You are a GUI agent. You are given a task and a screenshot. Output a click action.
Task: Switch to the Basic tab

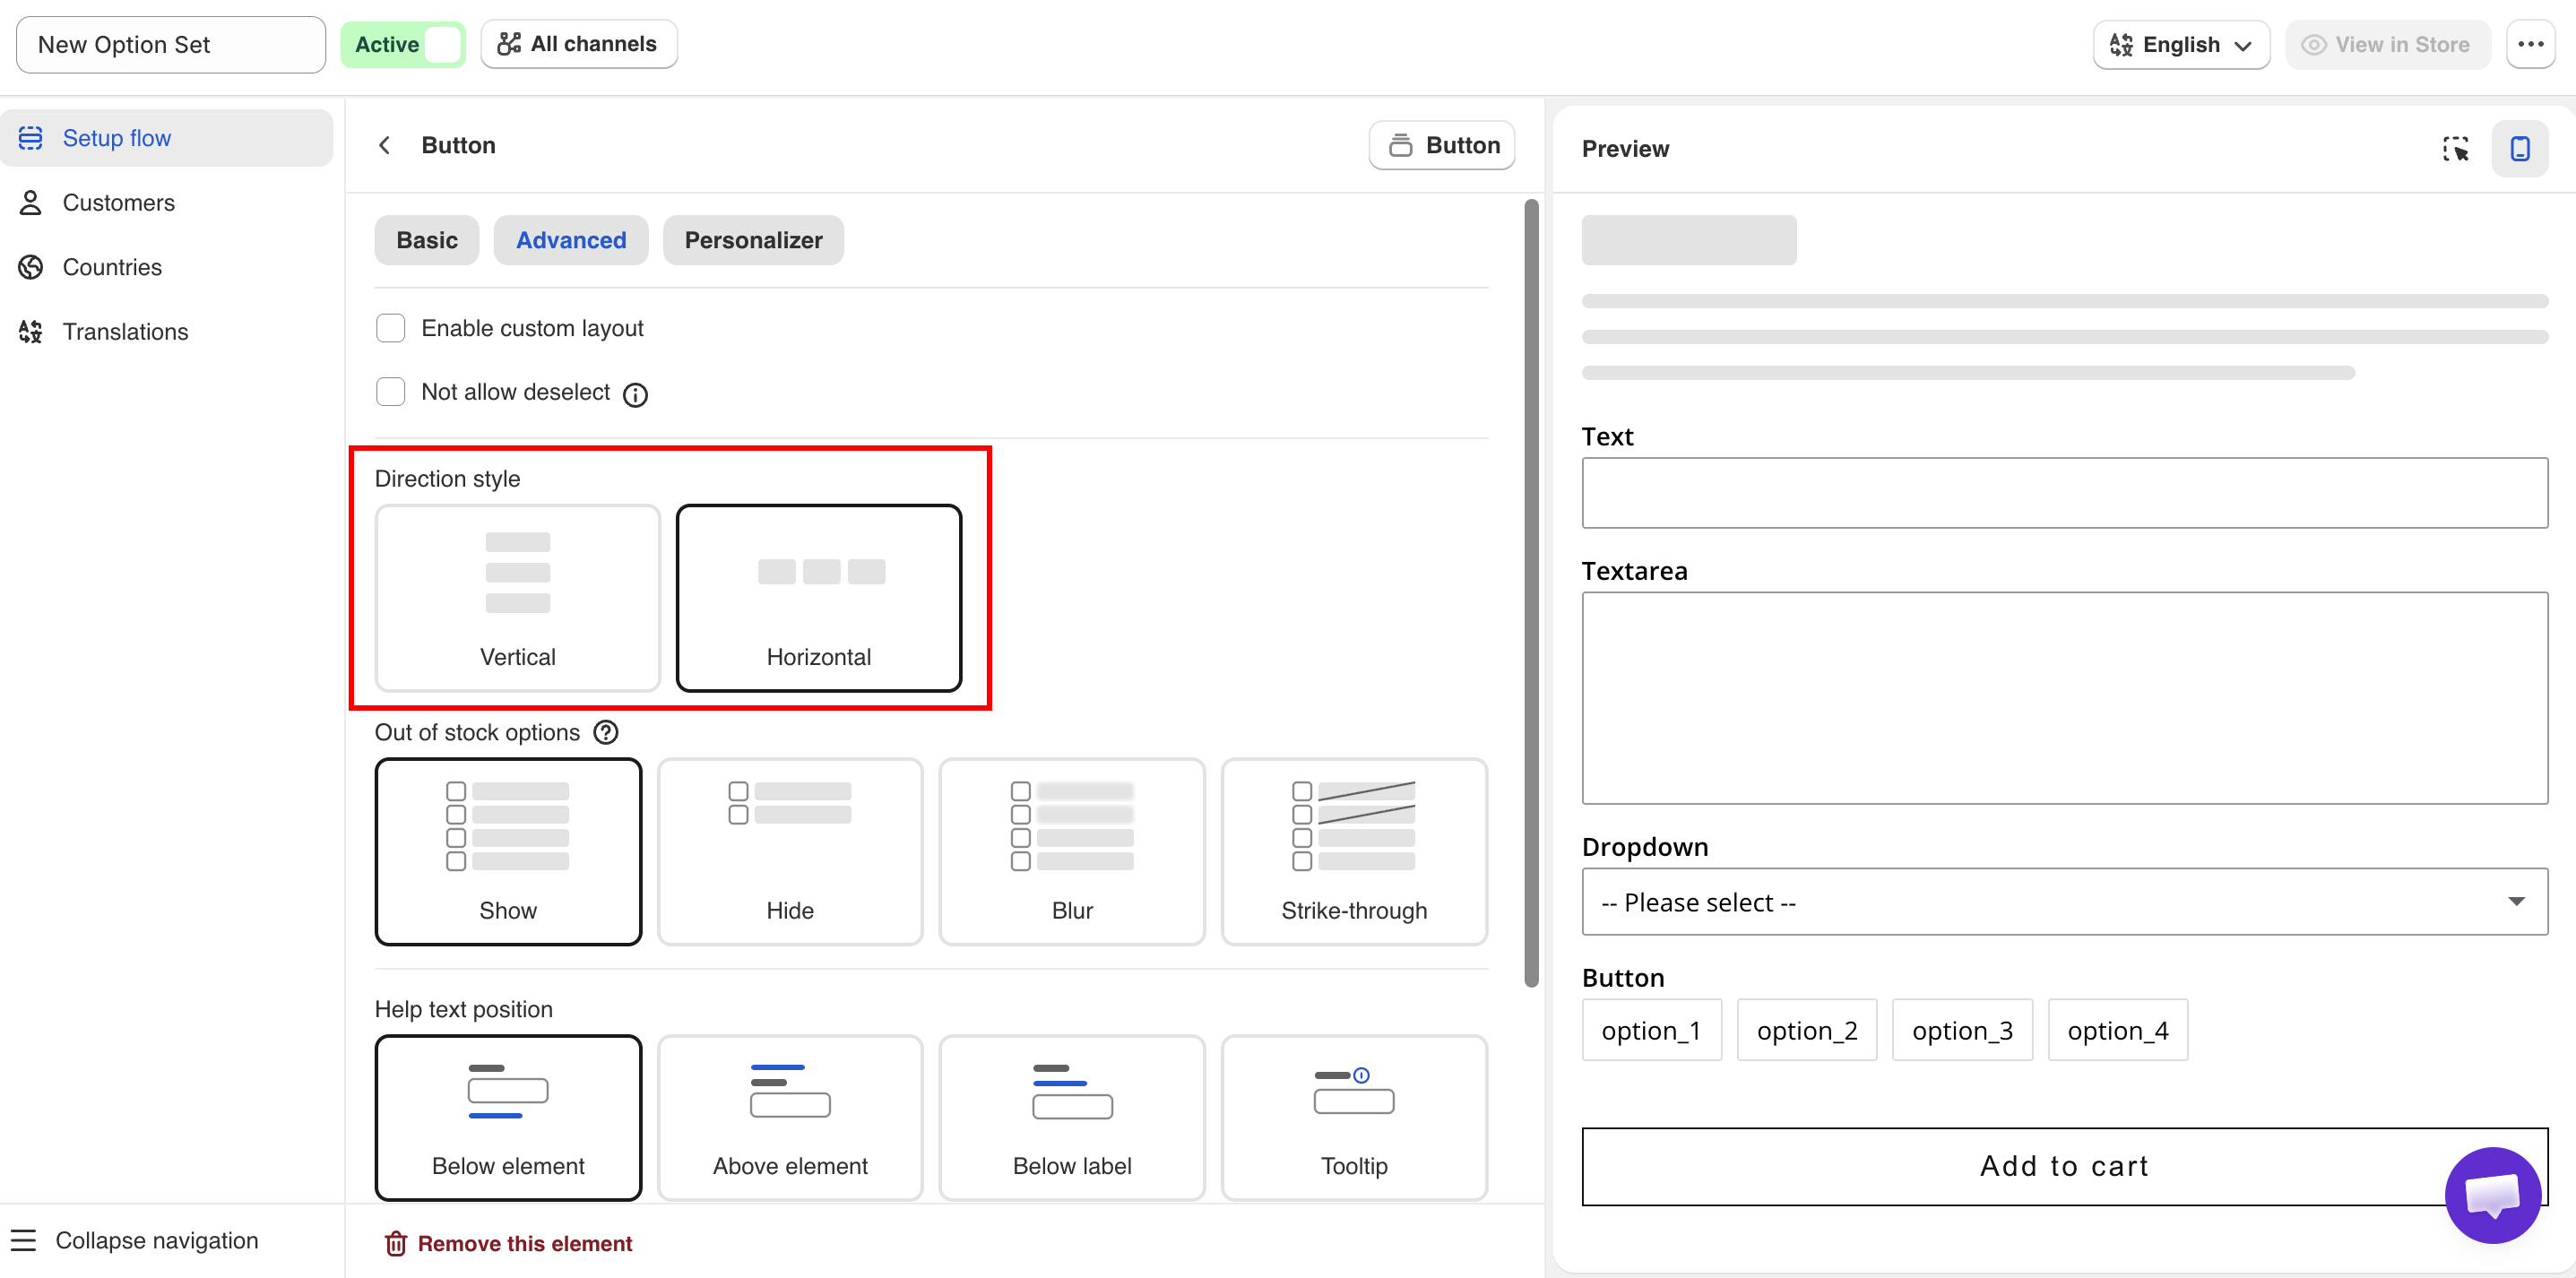[427, 240]
